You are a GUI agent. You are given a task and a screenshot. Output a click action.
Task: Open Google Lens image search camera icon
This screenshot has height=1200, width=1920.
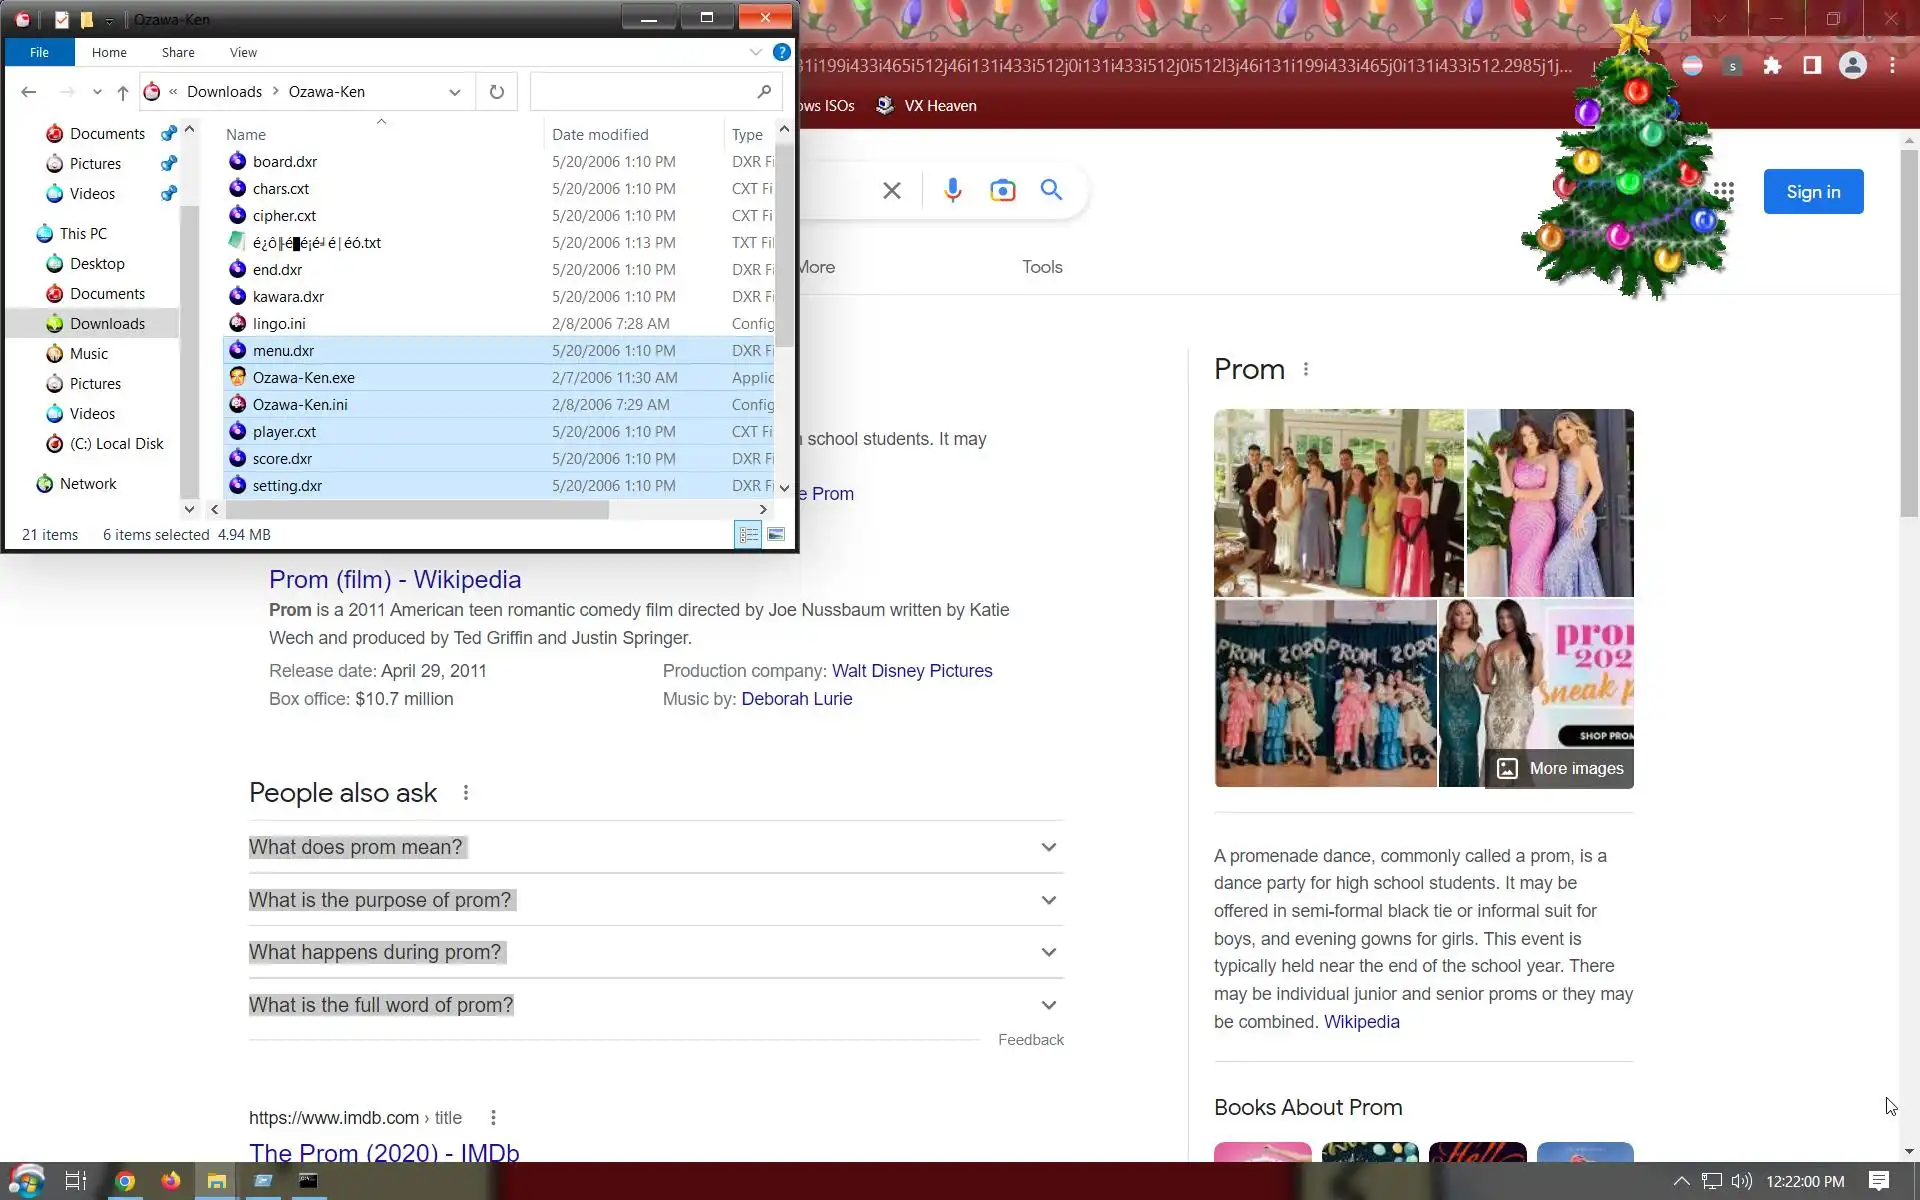tap(1002, 190)
